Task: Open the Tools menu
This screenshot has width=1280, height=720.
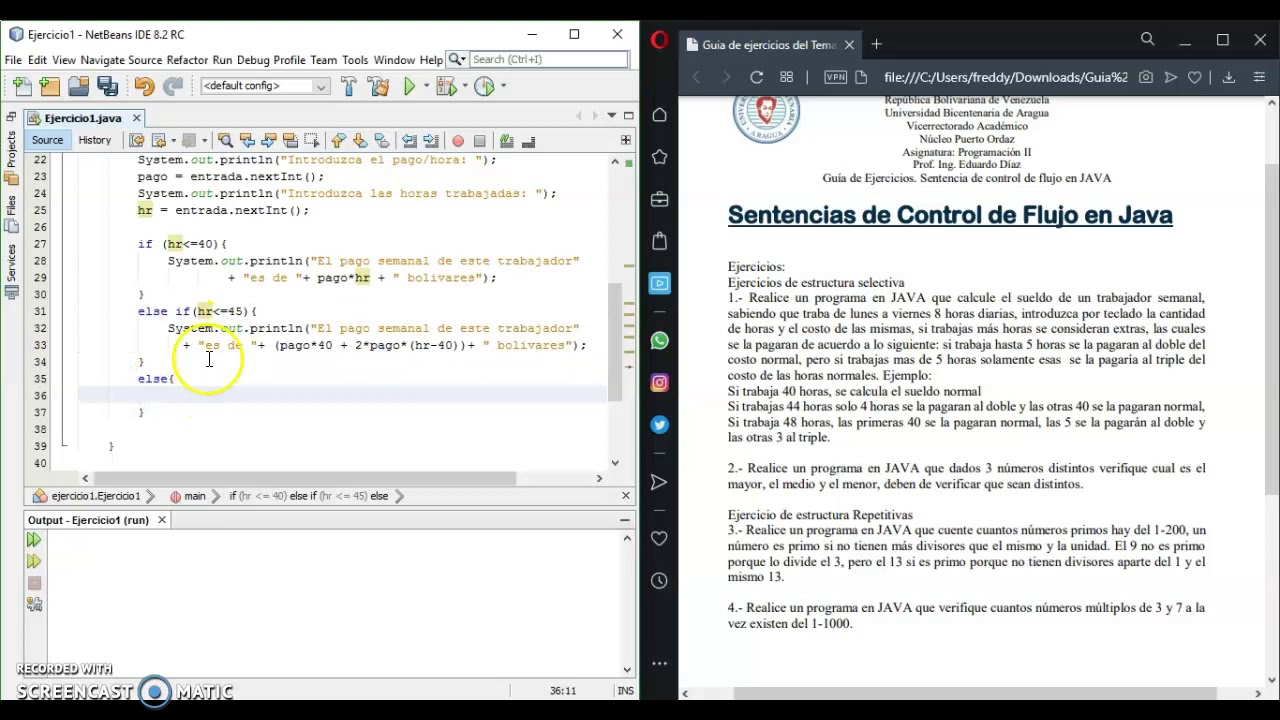Action: tap(355, 60)
